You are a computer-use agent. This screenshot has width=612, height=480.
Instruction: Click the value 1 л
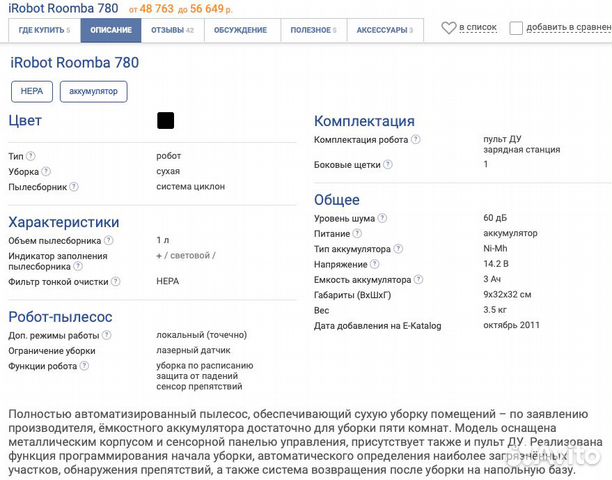coord(163,240)
